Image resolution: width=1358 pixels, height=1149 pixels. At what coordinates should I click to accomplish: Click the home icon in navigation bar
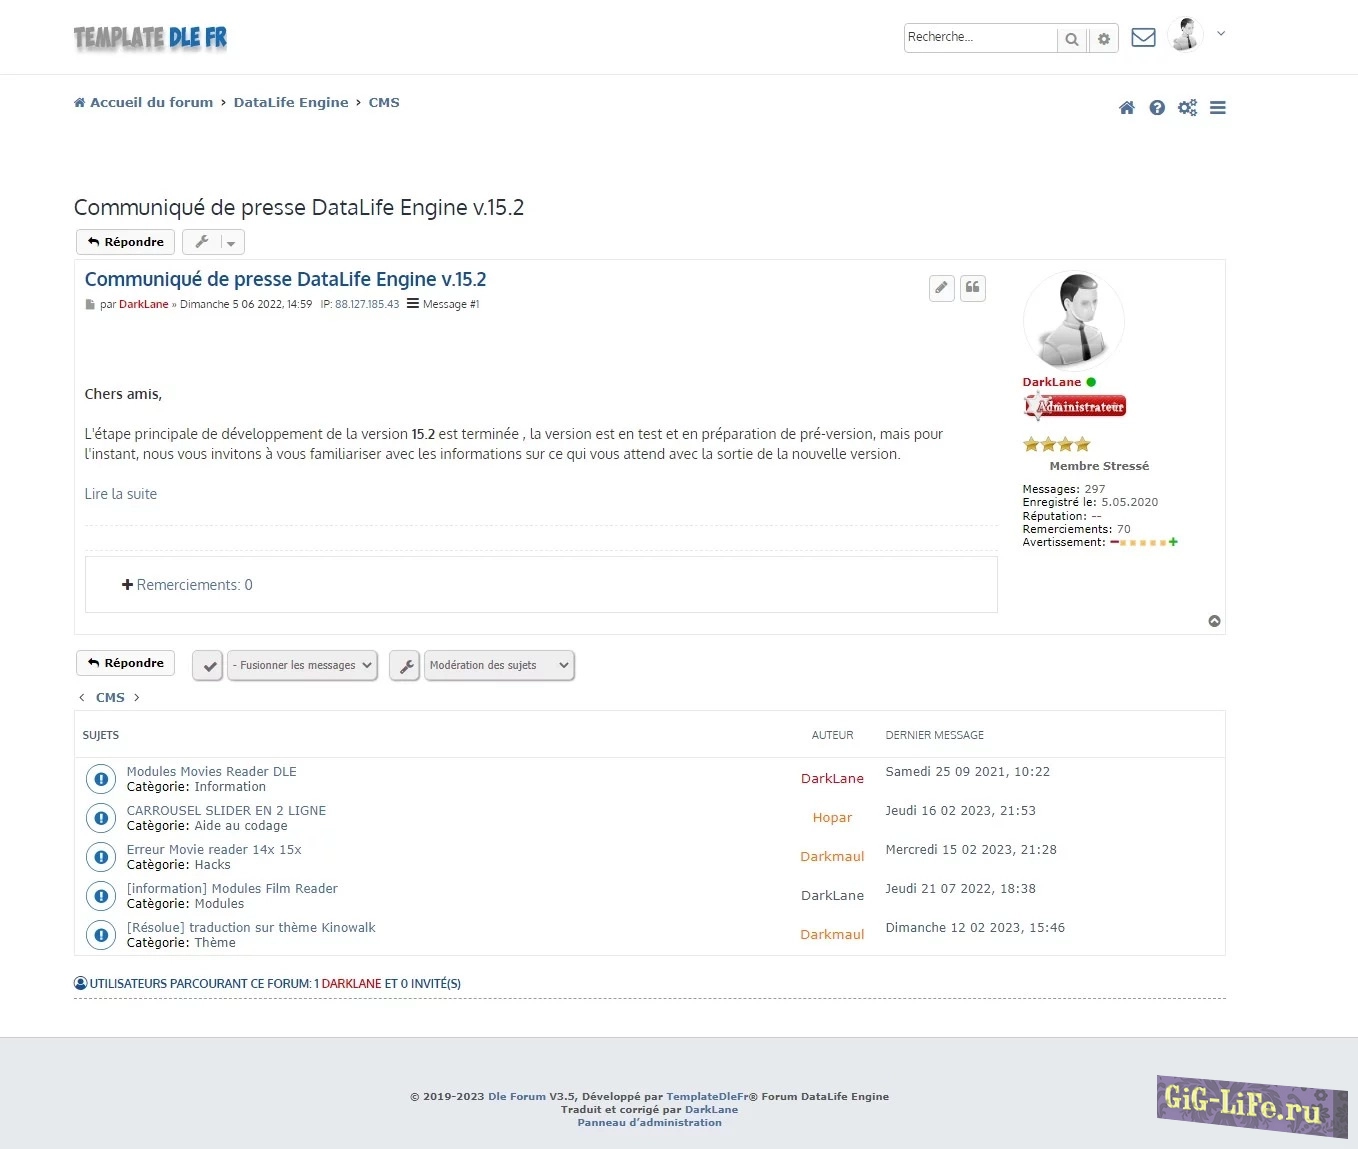coord(1126,108)
